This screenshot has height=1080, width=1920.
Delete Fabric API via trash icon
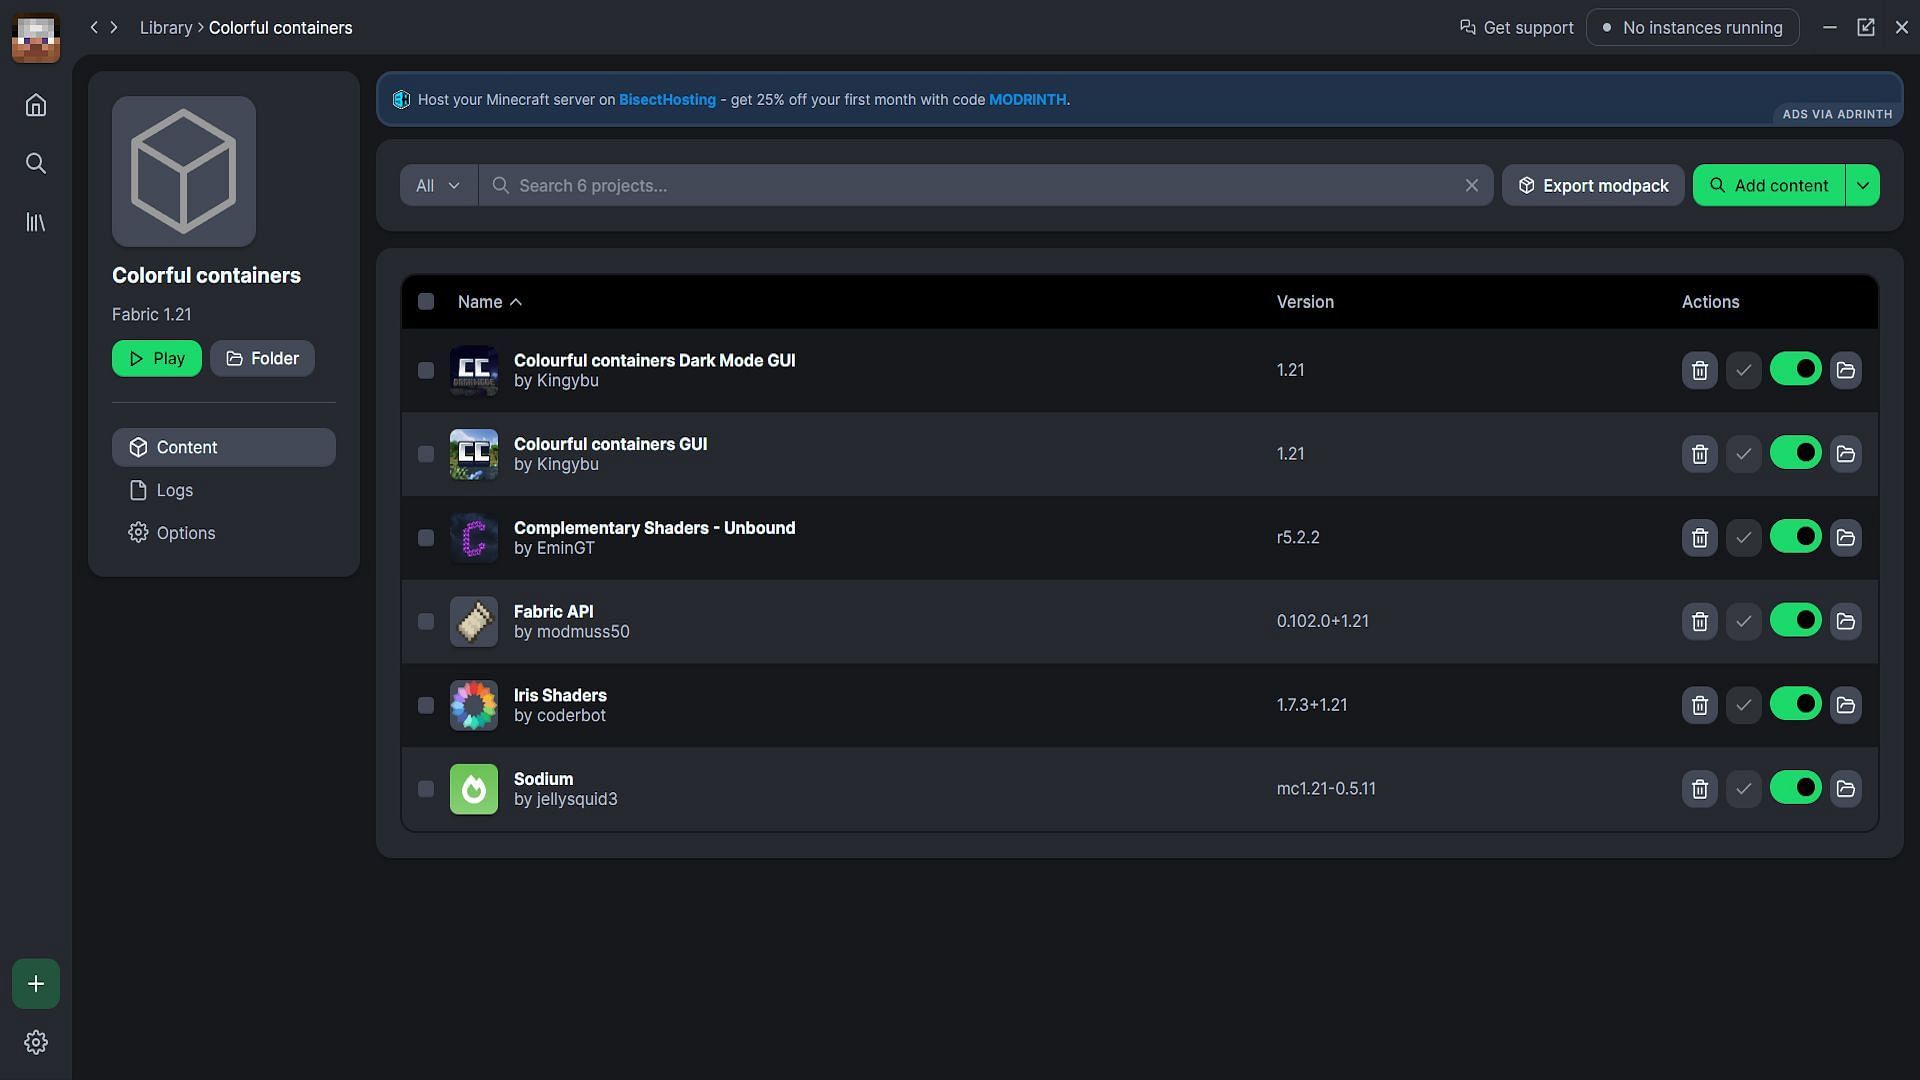1699,621
